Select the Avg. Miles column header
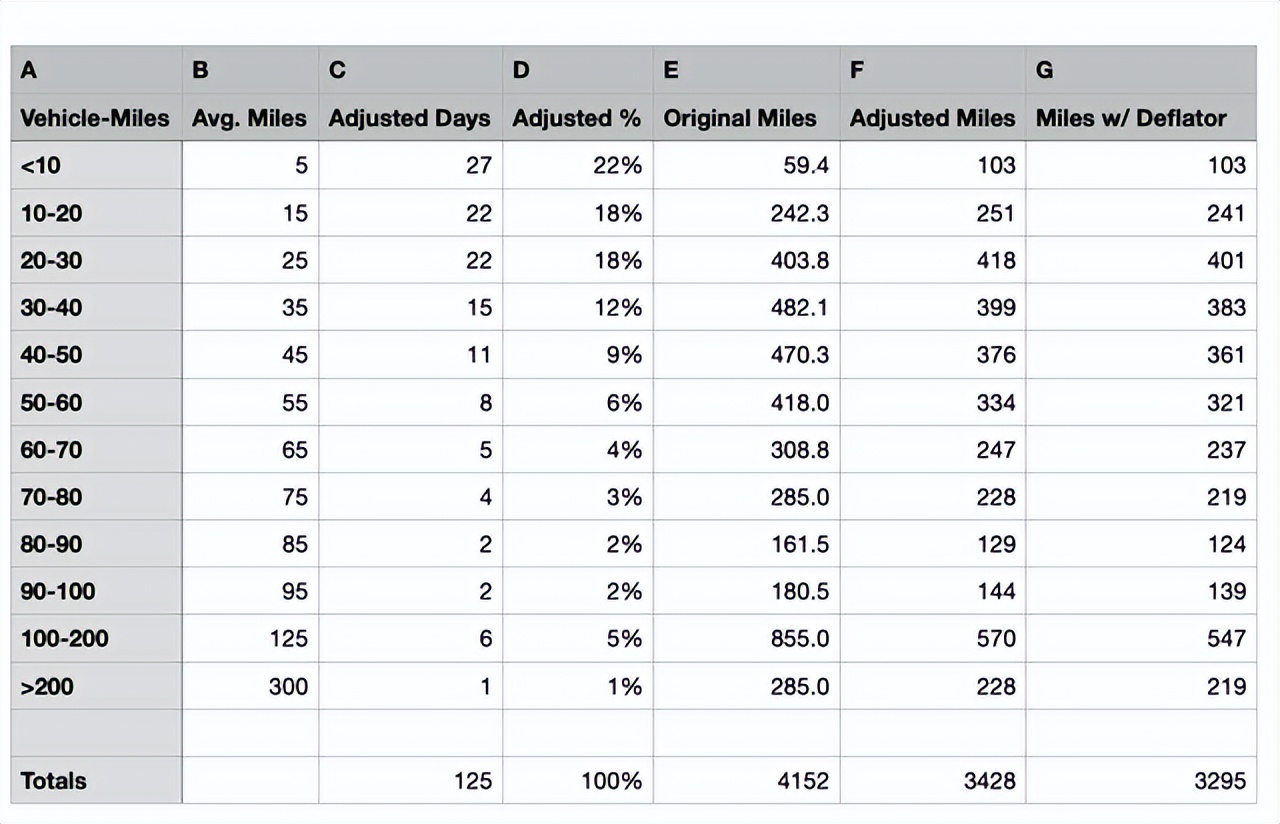This screenshot has width=1280, height=824. tap(250, 118)
